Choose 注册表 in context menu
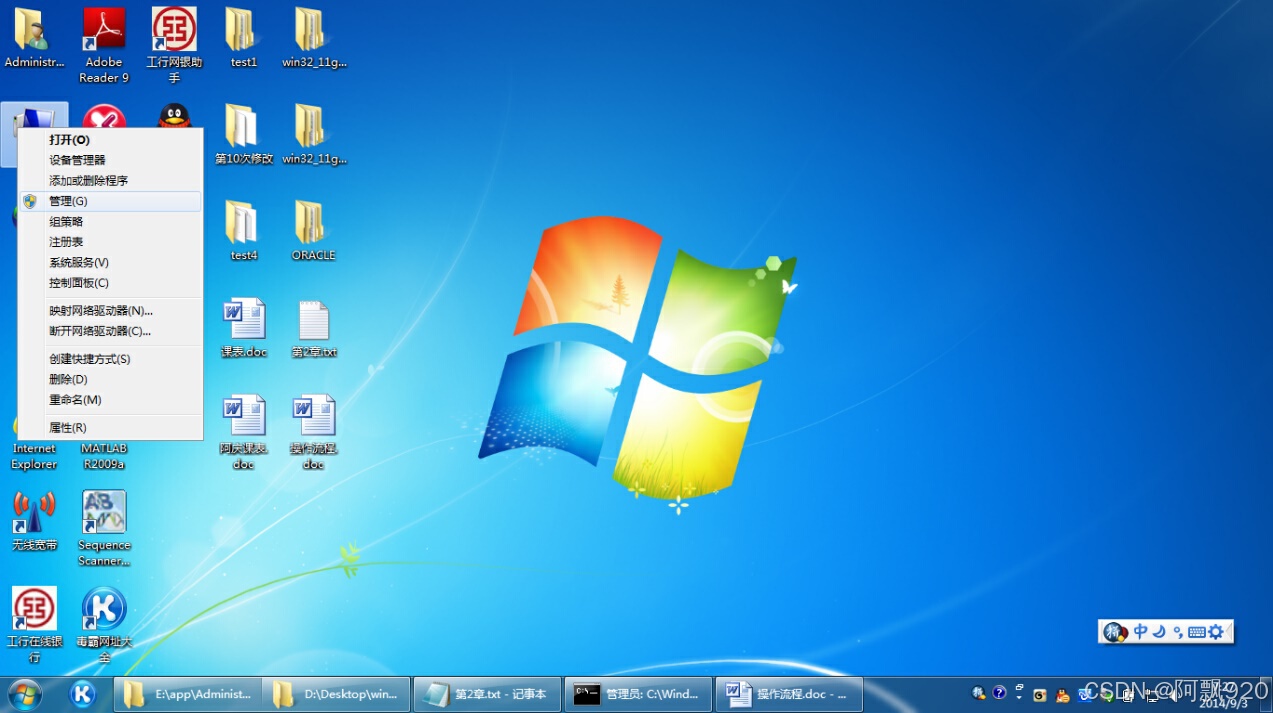This screenshot has width=1273, height=713. [111, 242]
